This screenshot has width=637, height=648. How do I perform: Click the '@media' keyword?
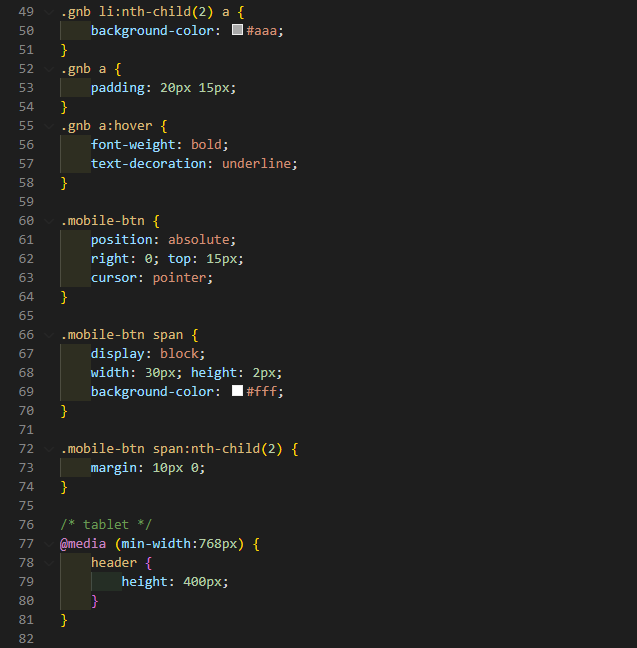coord(83,544)
